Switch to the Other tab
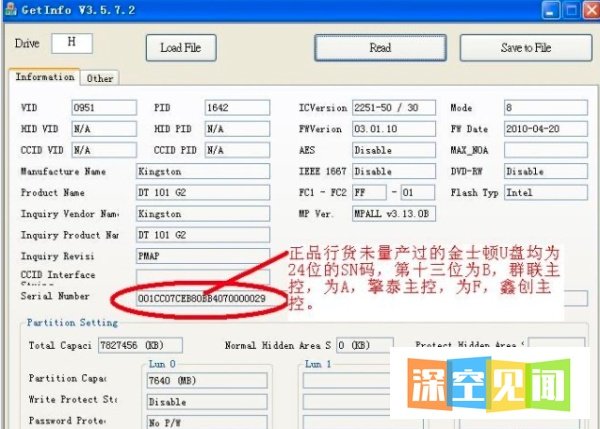The image size is (600, 429). [x=100, y=78]
